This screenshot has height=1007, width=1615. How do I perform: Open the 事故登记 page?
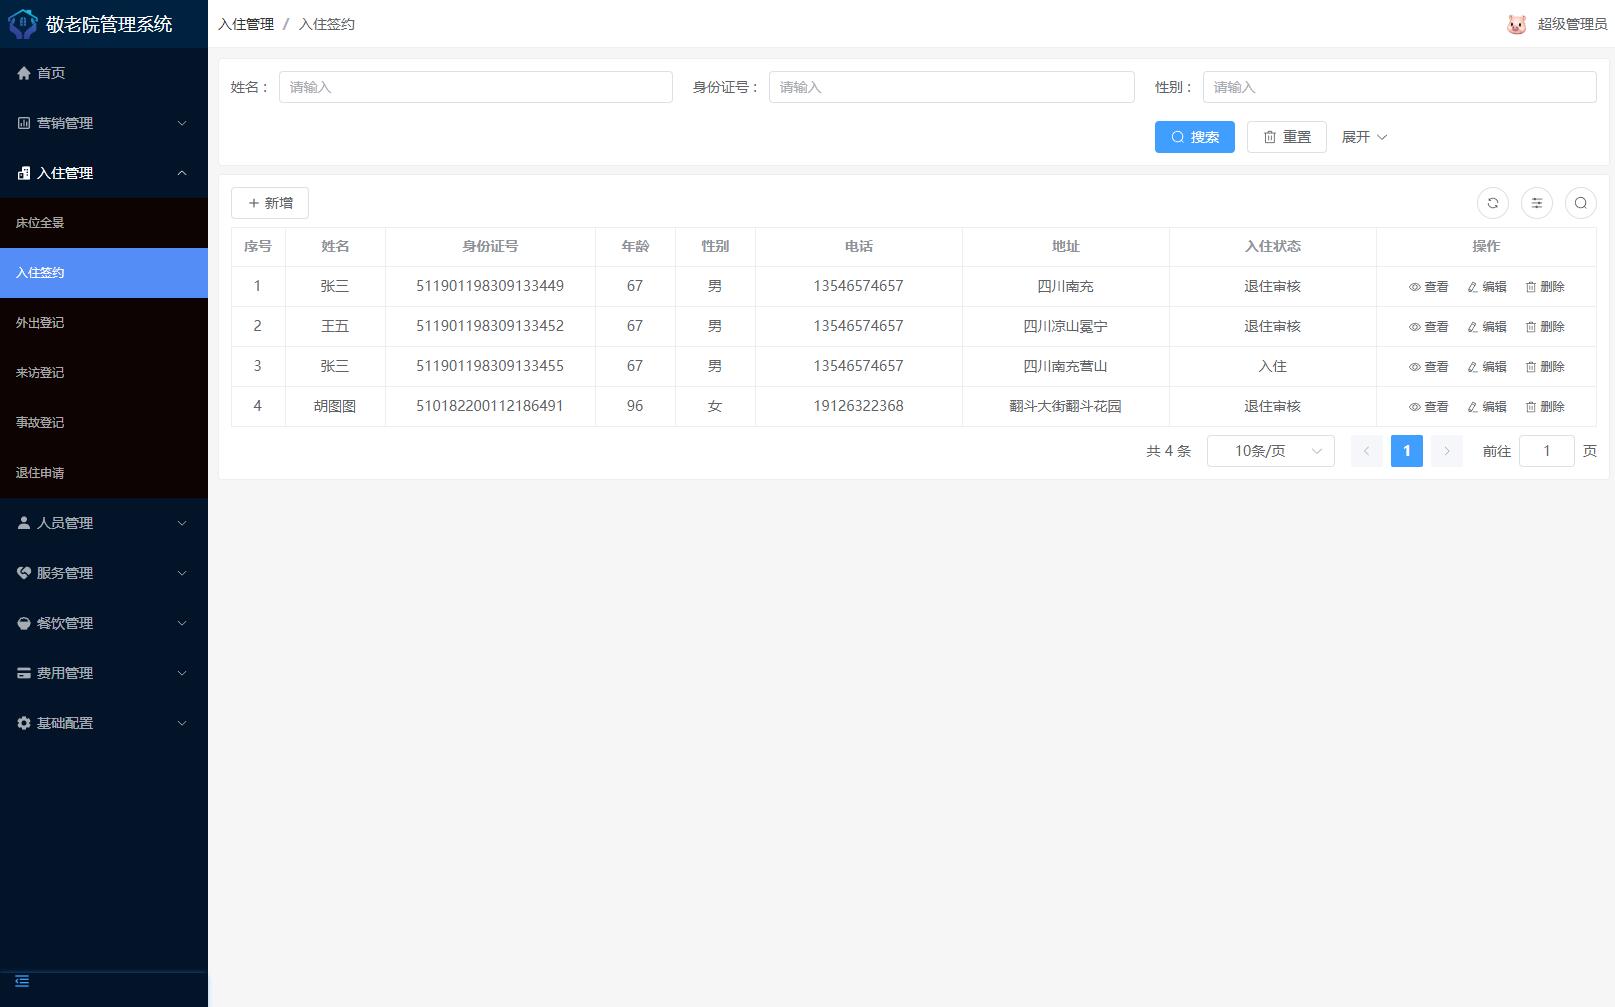[104, 423]
